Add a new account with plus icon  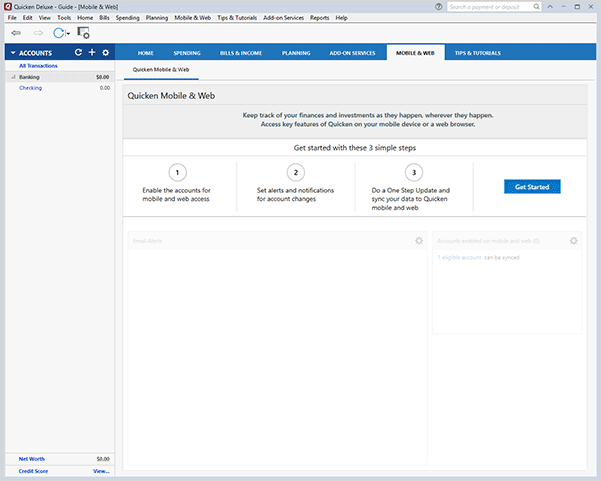pyautogui.click(x=92, y=52)
